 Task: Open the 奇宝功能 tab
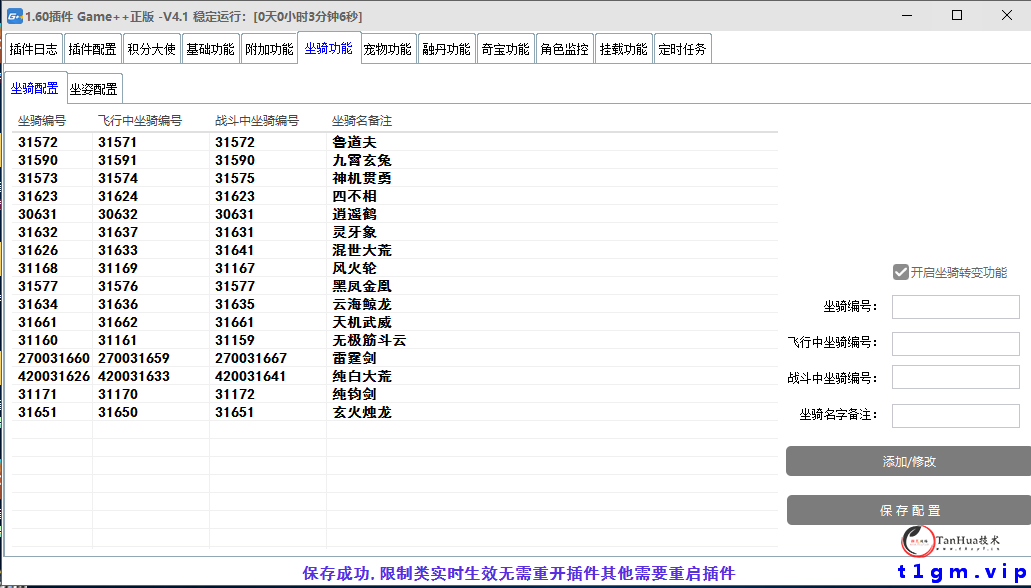pos(505,47)
